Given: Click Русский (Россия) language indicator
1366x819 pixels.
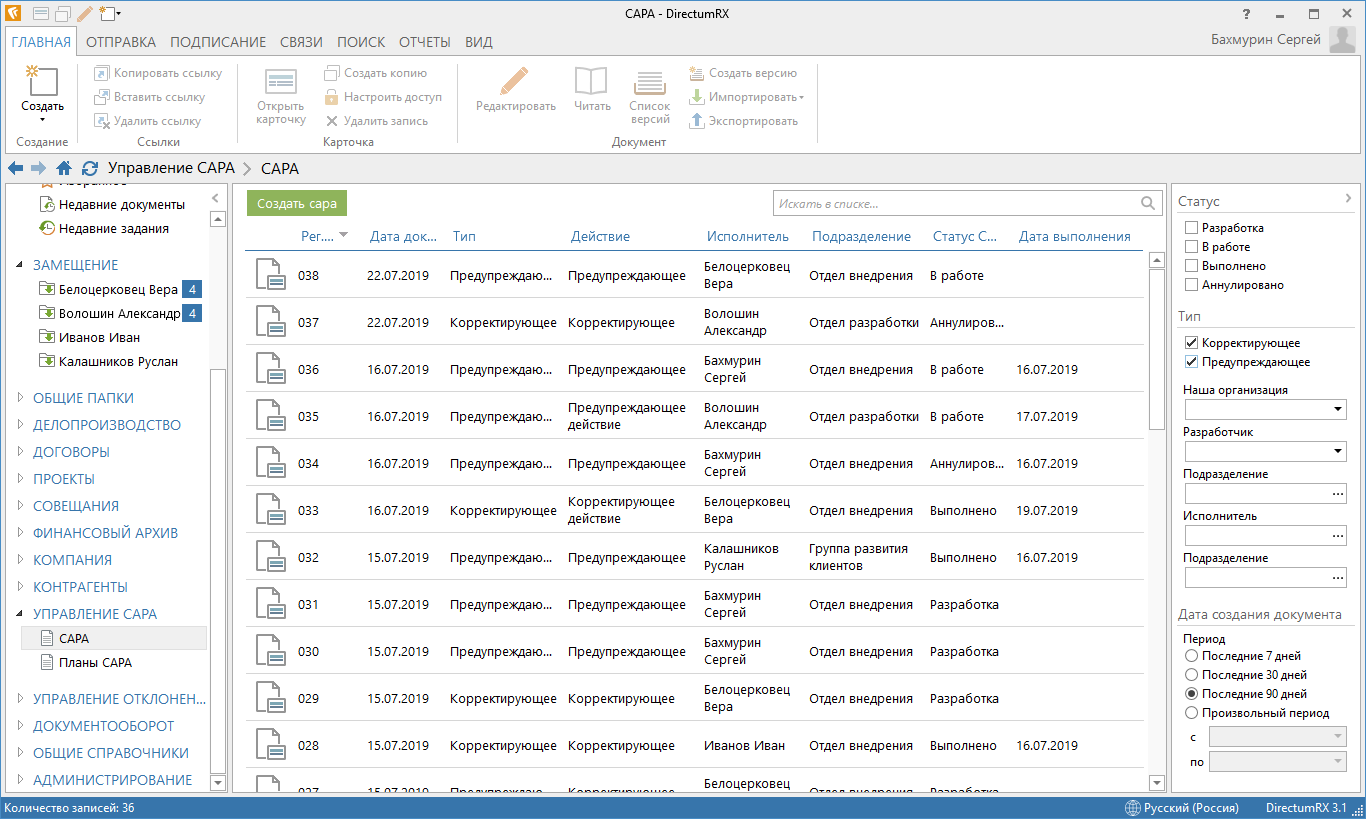Looking at the screenshot, I should click(x=1181, y=808).
